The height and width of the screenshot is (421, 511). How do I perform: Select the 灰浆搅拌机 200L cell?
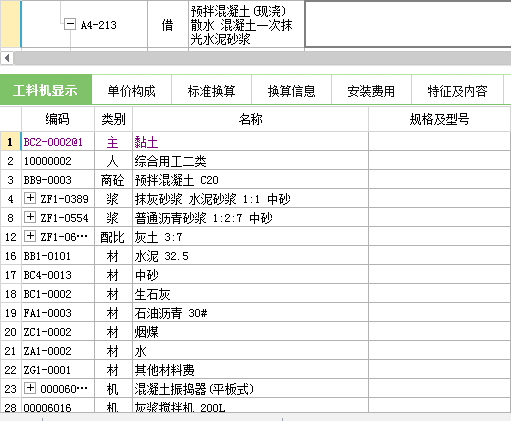pyautogui.click(x=251, y=406)
